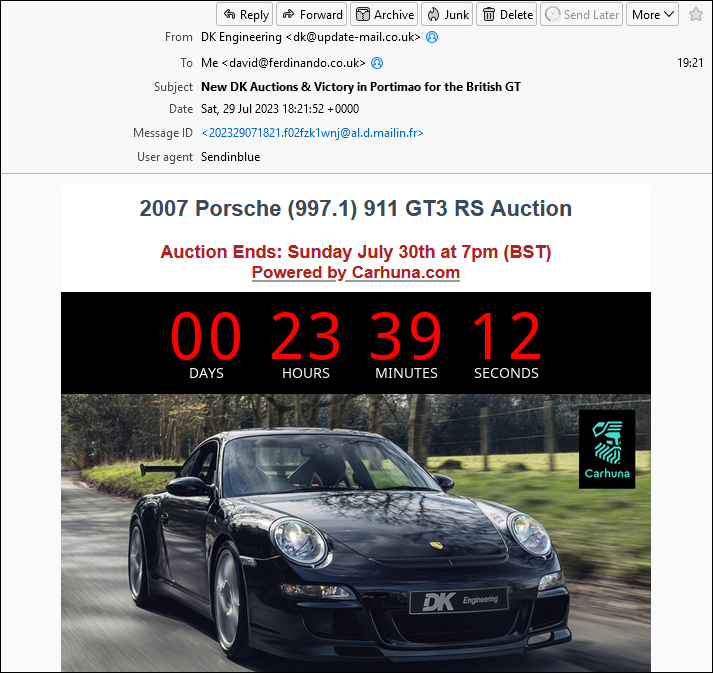Select sender text 'DK Engineering <dk@update-mail.co.uk>'
713x673 pixels.
click(x=311, y=37)
